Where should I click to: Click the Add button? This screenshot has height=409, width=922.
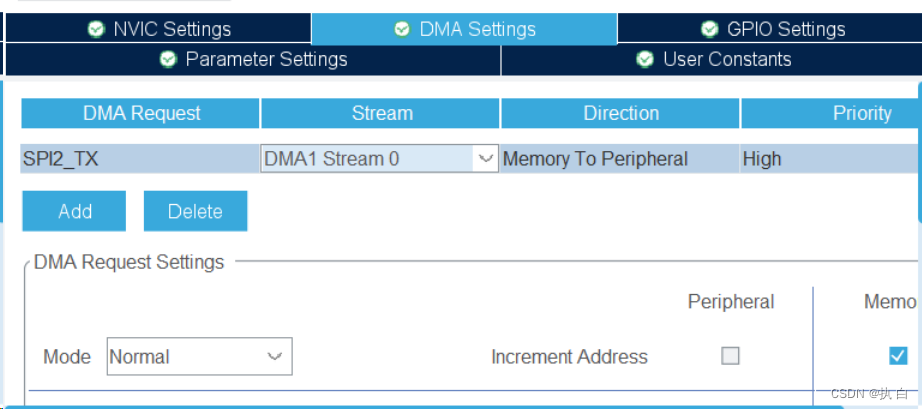tap(74, 211)
